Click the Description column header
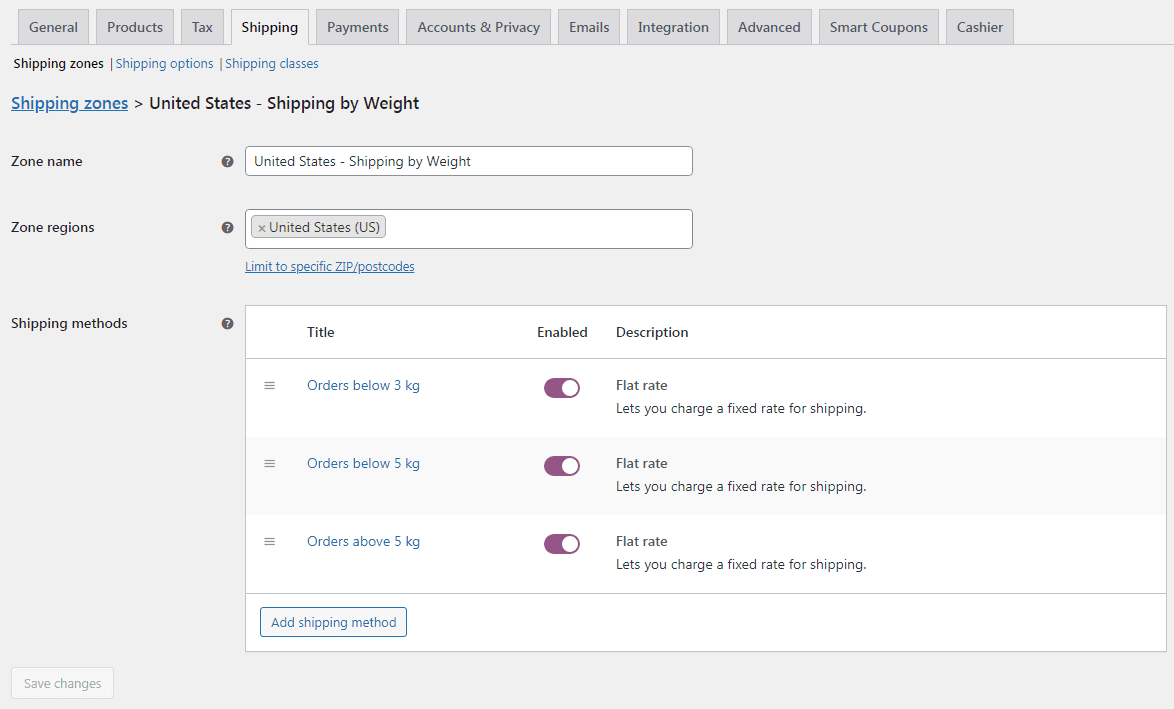1174x709 pixels. pyautogui.click(x=652, y=332)
